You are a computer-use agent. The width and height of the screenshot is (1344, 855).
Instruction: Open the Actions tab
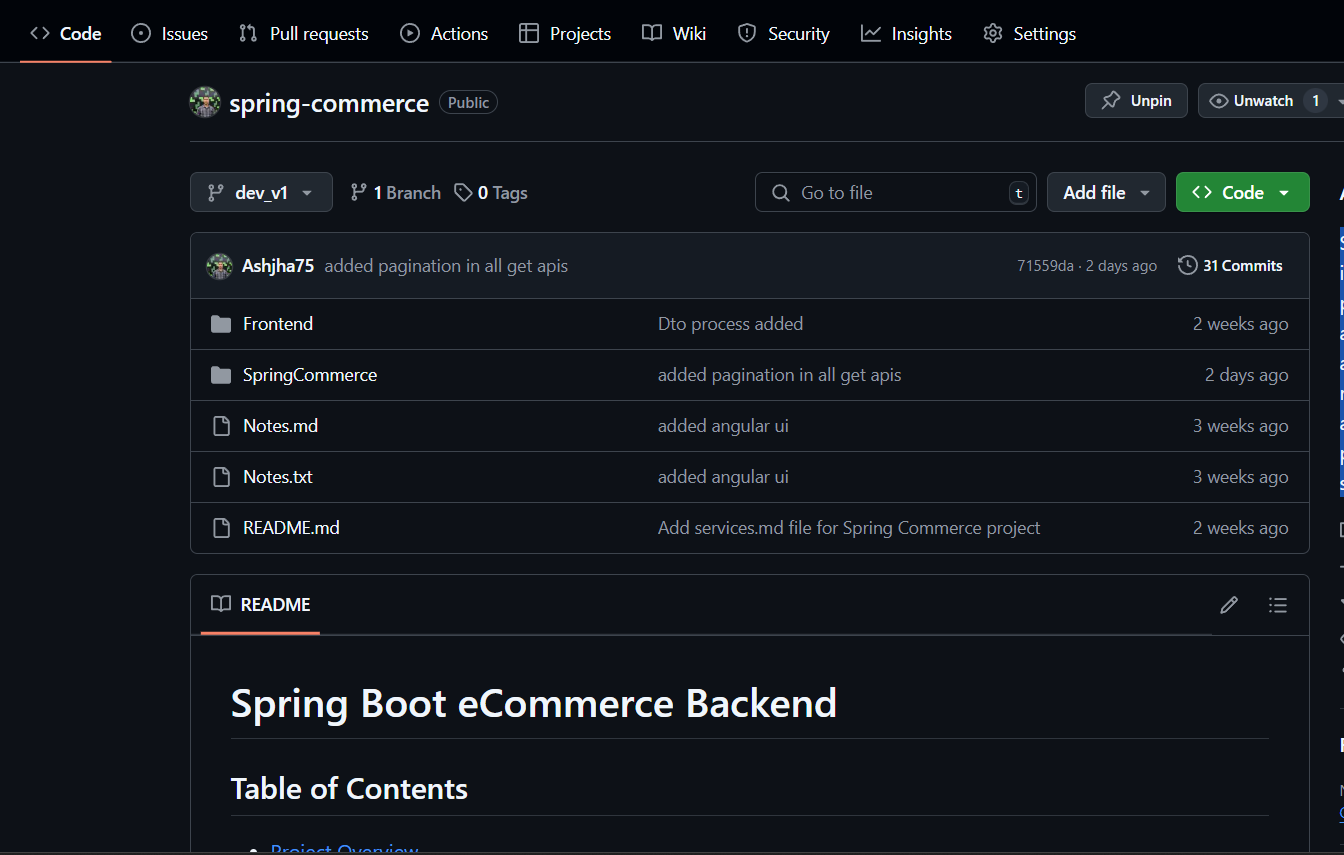coord(444,33)
